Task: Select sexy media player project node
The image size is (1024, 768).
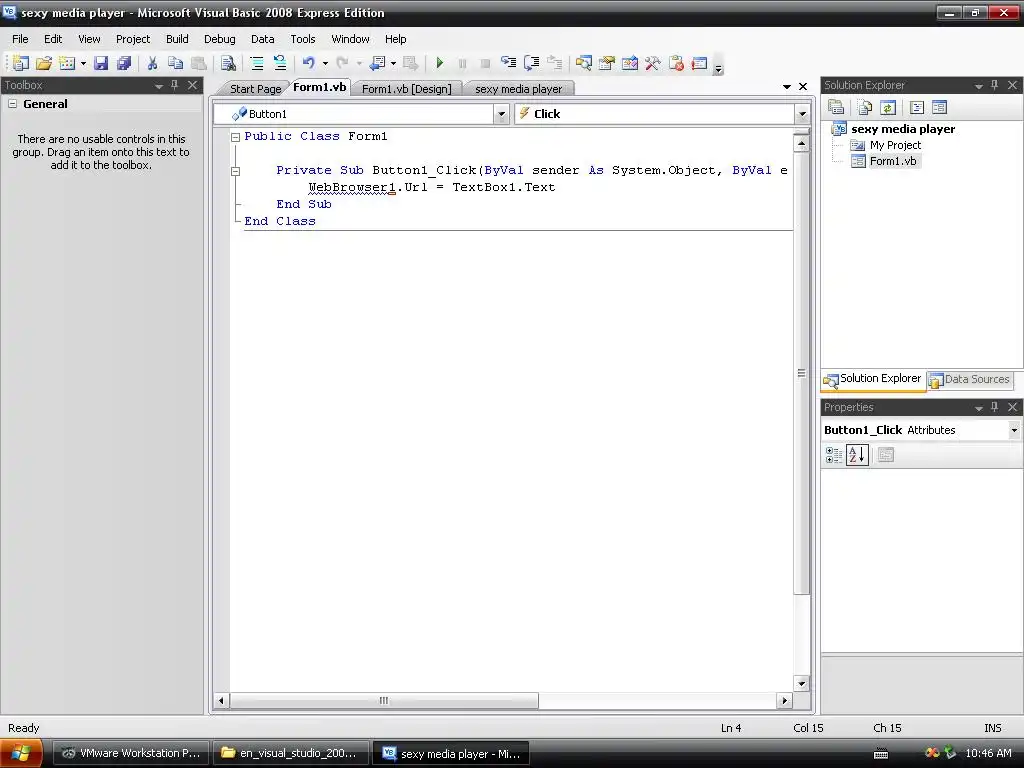Action: [x=903, y=129]
